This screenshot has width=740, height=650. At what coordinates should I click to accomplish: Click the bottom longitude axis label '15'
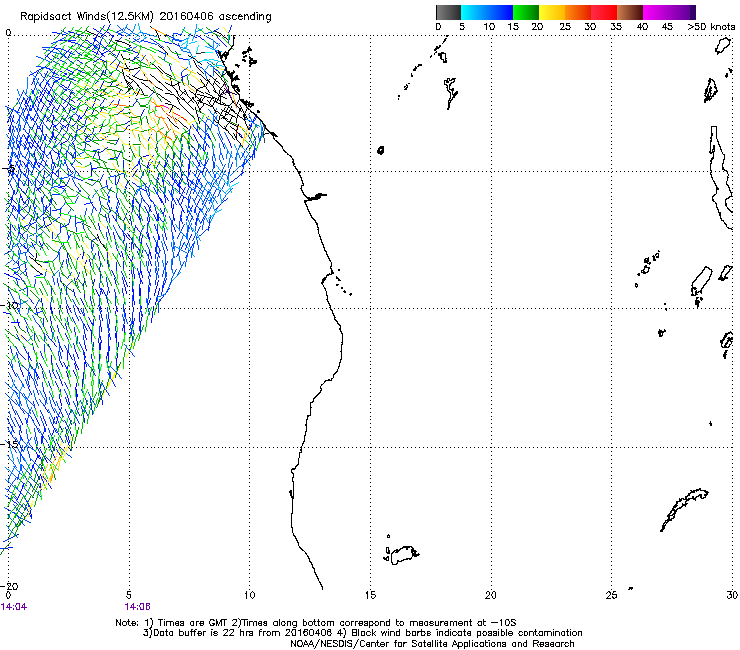click(370, 595)
